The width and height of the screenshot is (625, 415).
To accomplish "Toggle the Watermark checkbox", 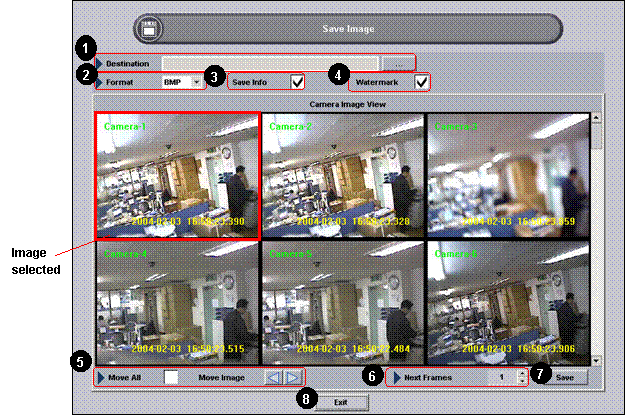I will (421, 82).
